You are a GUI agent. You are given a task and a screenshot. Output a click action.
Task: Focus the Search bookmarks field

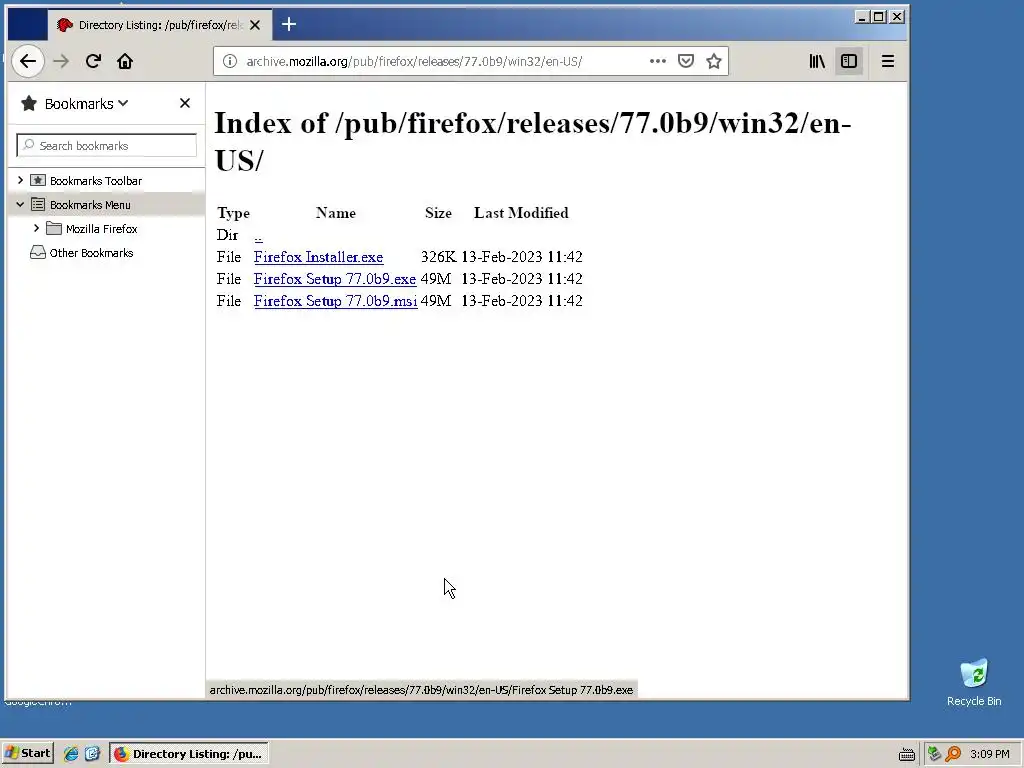pos(106,146)
